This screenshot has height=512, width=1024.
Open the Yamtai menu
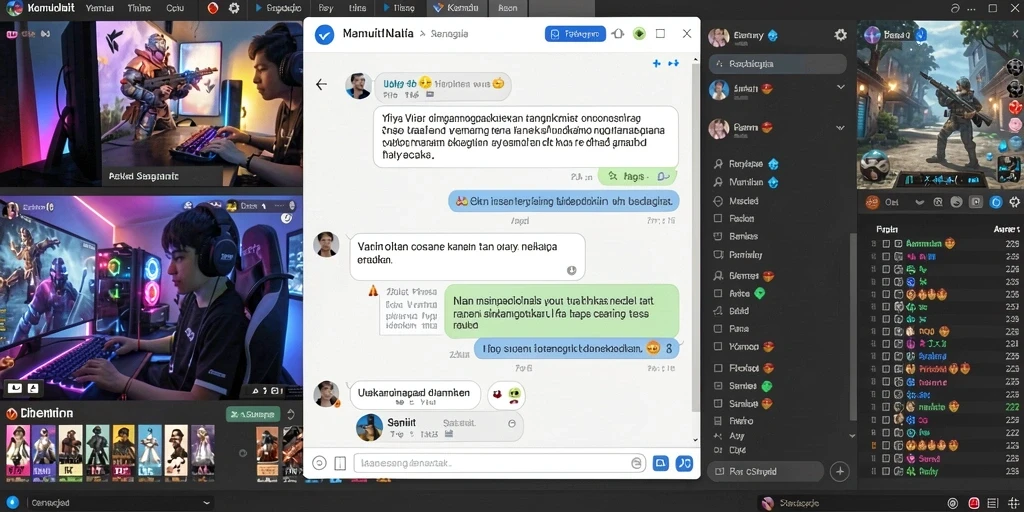(99, 8)
